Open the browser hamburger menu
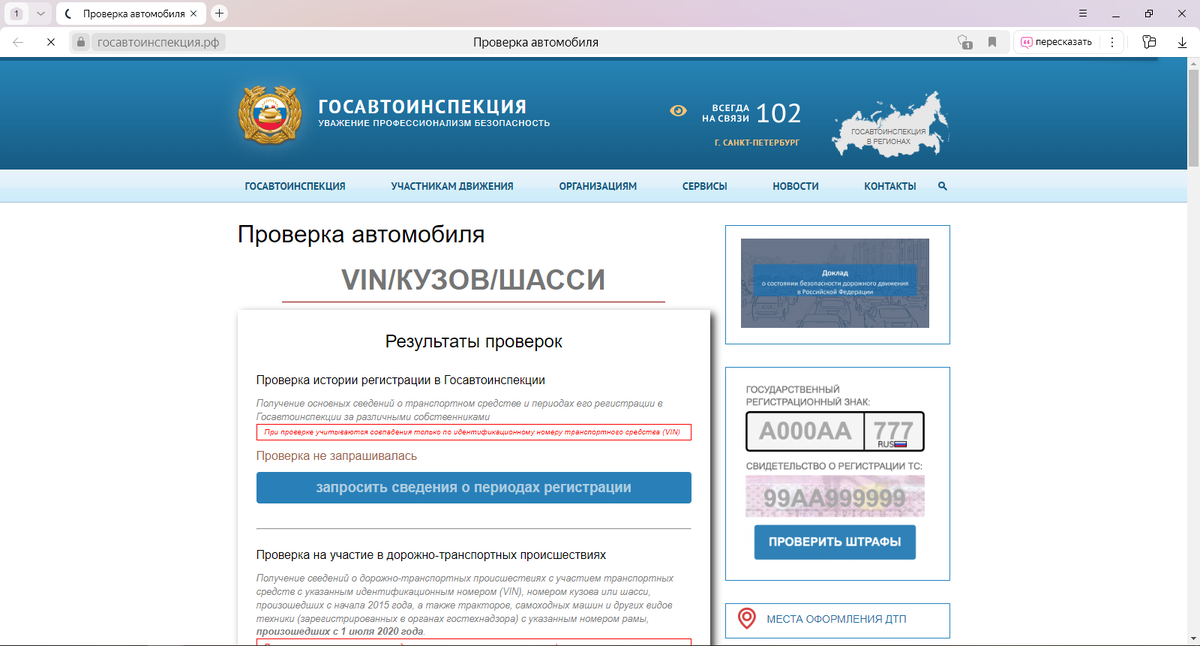 (x=1082, y=13)
